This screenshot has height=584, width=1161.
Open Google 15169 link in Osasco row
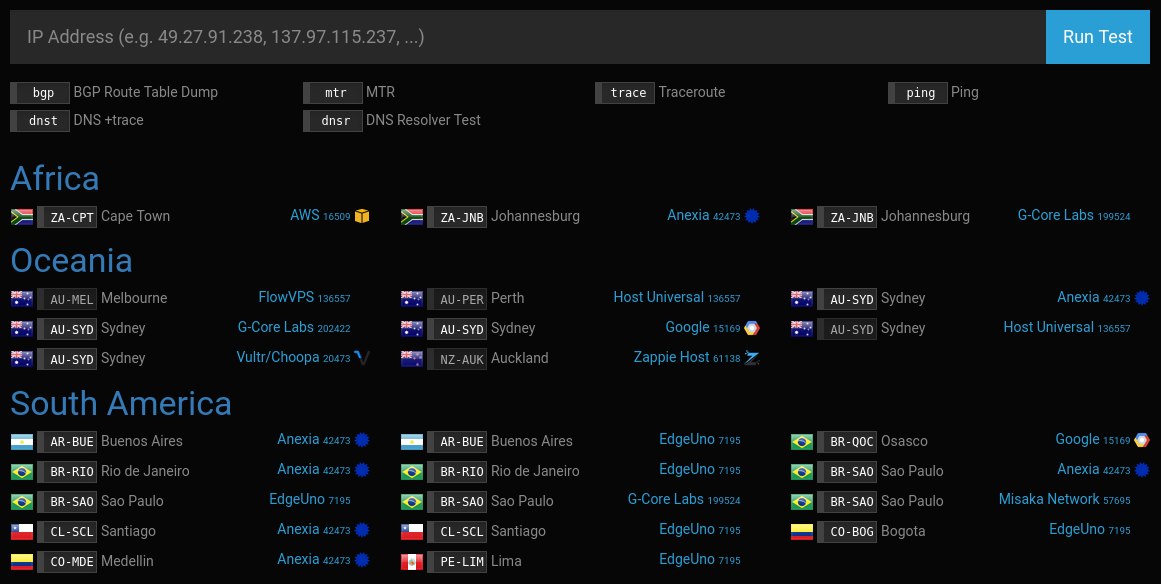pyautogui.click(x=1093, y=440)
